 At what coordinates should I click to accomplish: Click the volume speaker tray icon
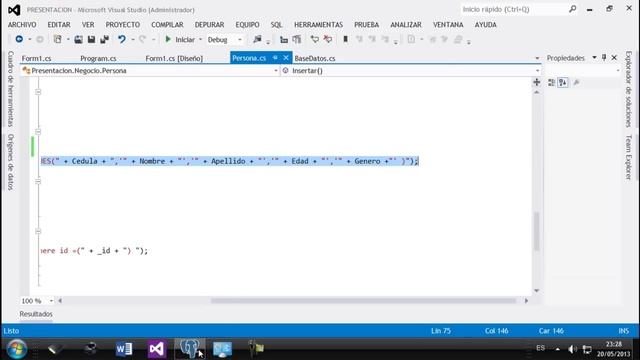[x=572, y=349]
